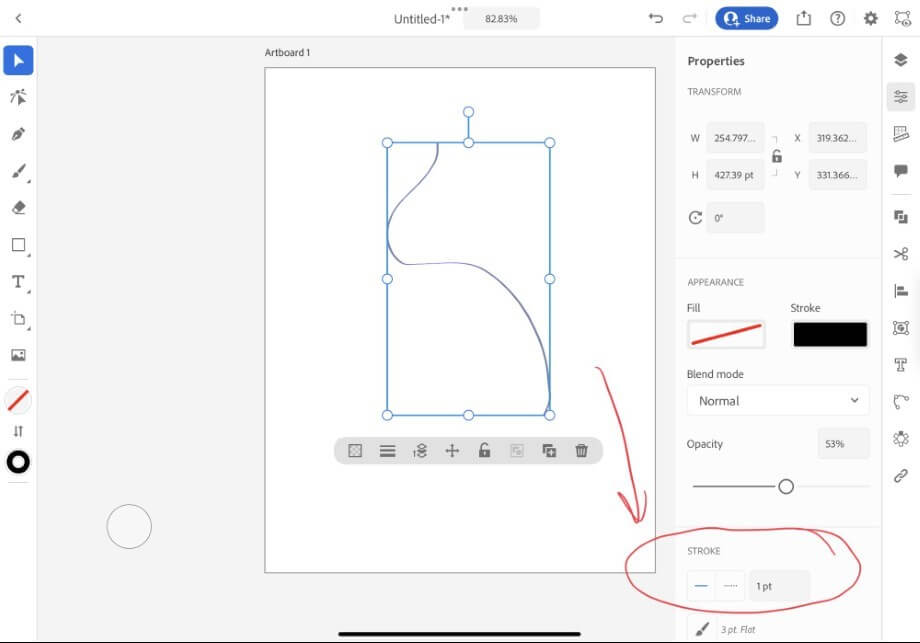Undo the last action
This screenshot has height=643, width=920.
point(655,18)
